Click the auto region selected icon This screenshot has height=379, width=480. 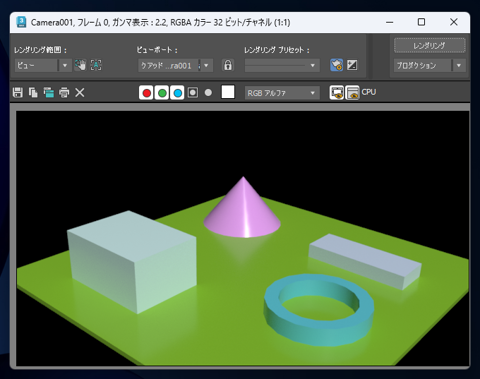[96, 65]
